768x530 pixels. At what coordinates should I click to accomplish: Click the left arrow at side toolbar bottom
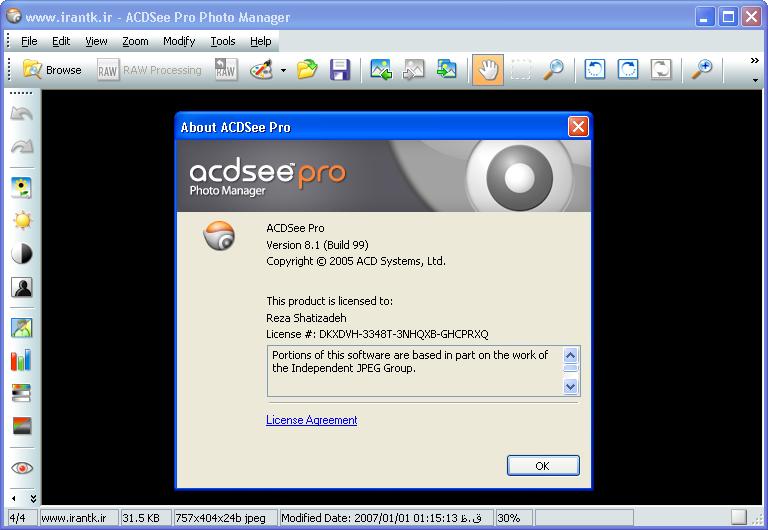[14, 499]
